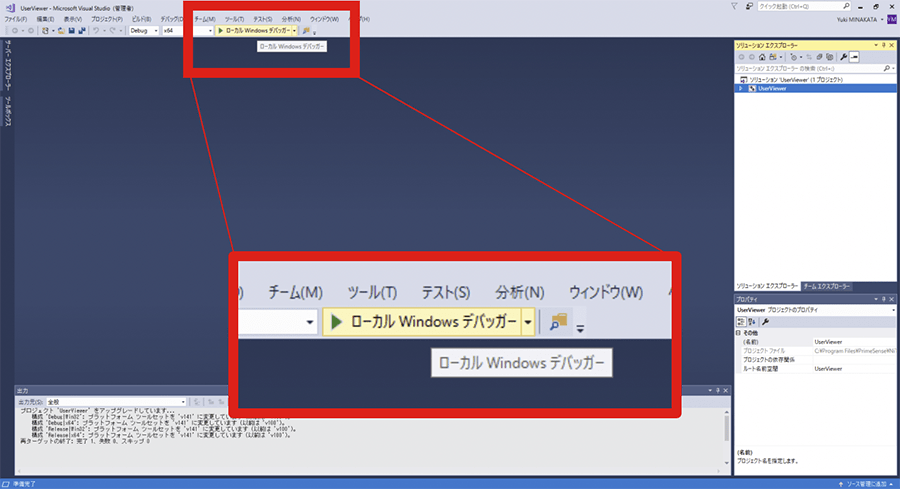
Task: Select the プロジェクト ファイル property row
Action: (x=816, y=351)
